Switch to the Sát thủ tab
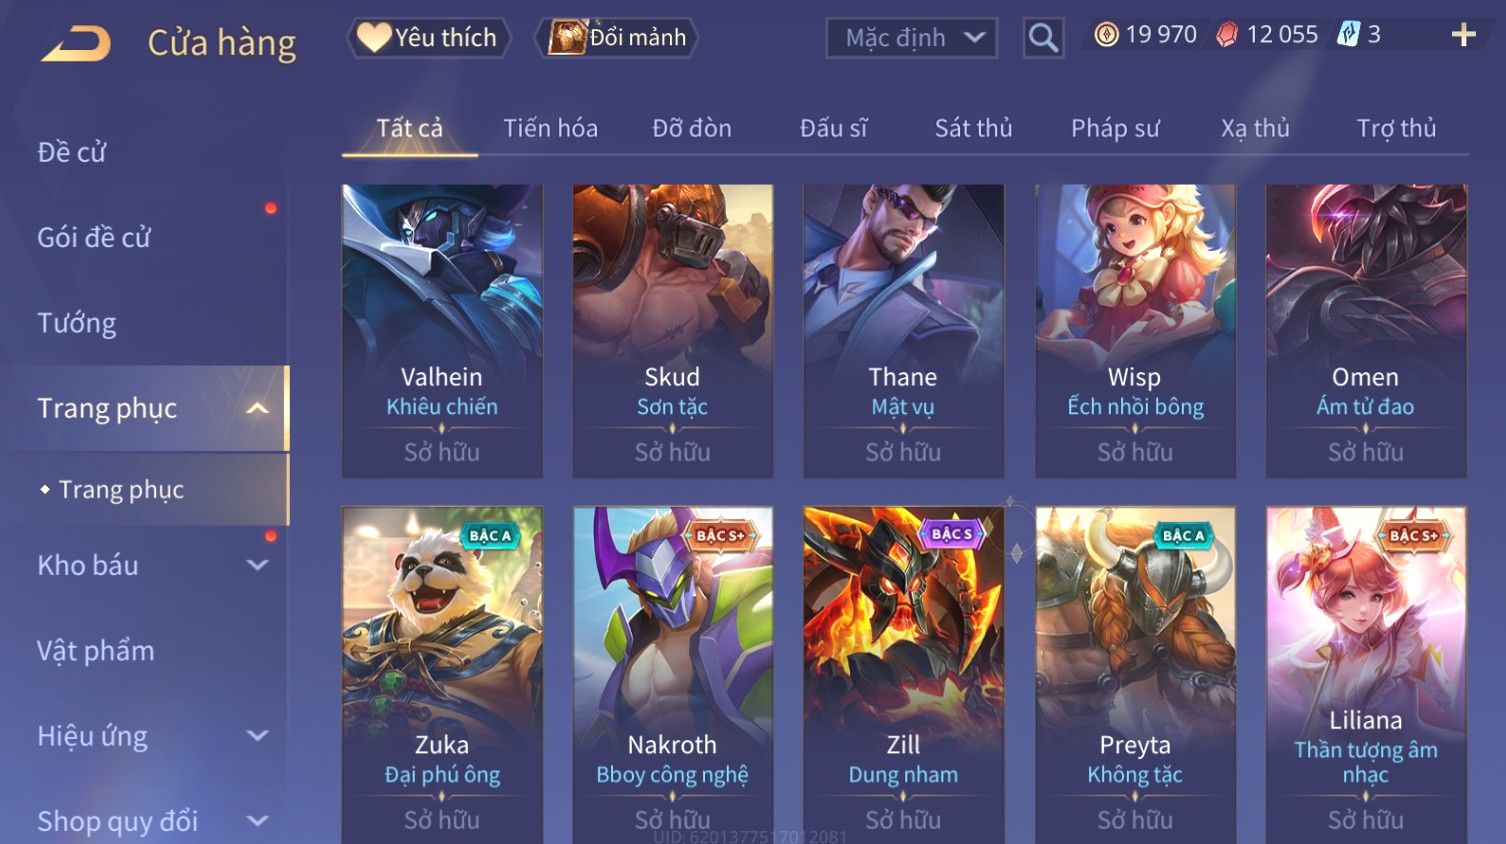 click(973, 128)
